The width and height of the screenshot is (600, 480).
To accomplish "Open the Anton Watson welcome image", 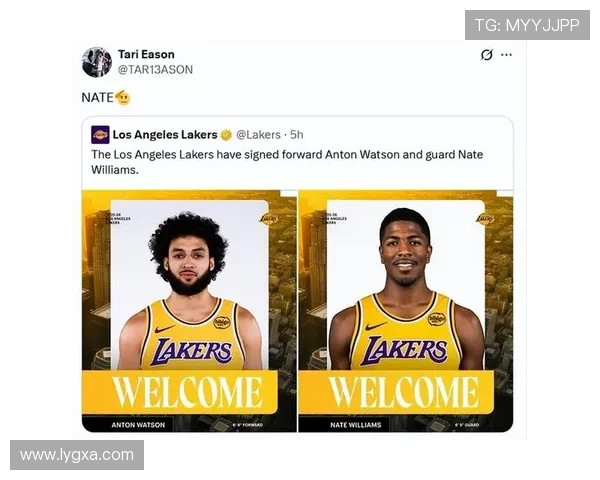I will [189, 311].
